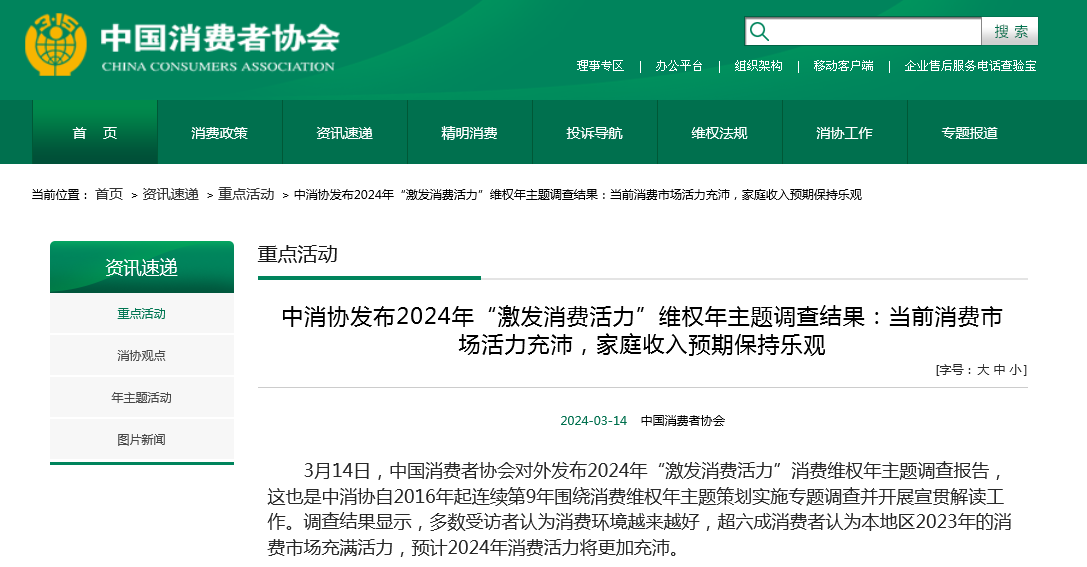Click the 资讯速递 sidebar header

click(x=141, y=267)
